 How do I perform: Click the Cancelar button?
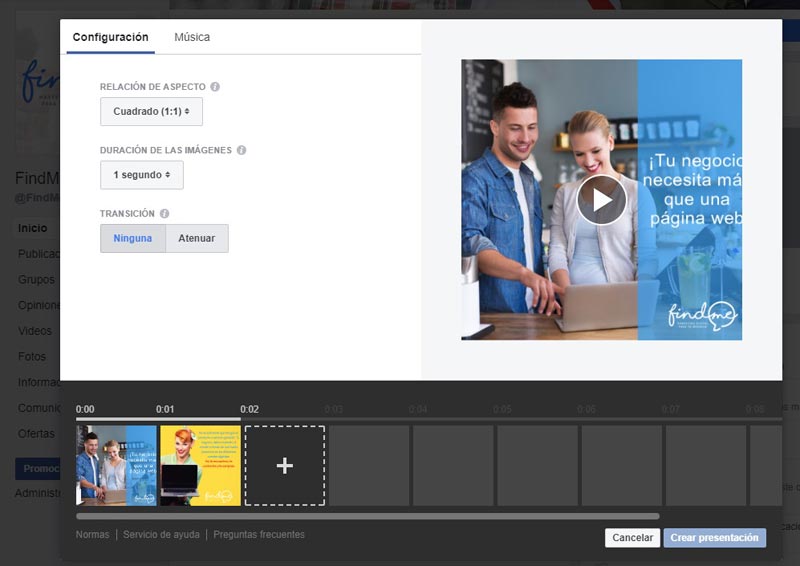click(633, 537)
